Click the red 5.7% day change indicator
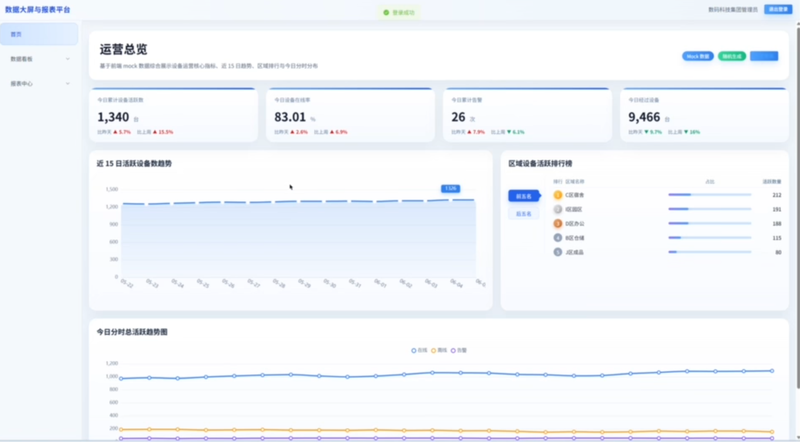Image resolution: width=800 pixels, height=442 pixels. point(122,132)
